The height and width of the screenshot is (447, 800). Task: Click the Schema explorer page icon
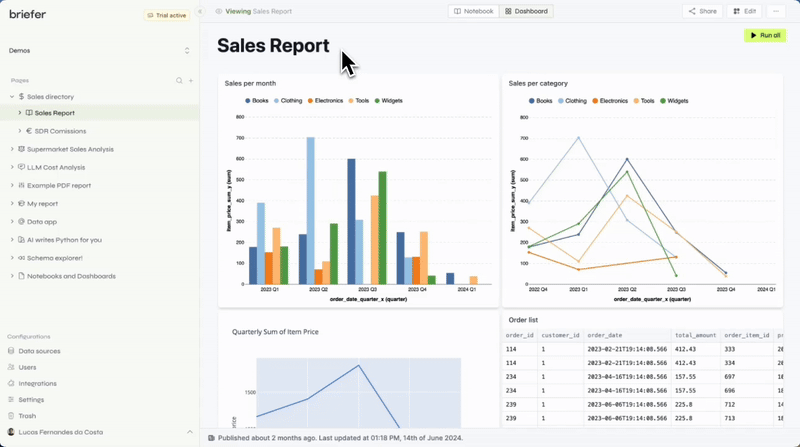[21, 258]
